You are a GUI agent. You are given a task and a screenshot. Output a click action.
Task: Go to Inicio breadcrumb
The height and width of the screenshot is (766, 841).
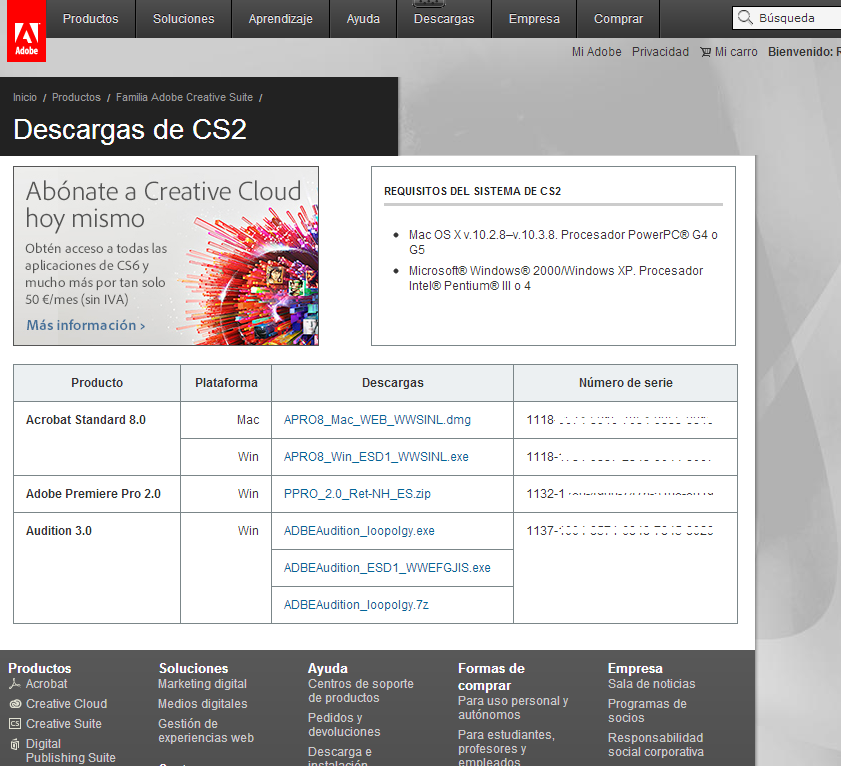[x=25, y=97]
